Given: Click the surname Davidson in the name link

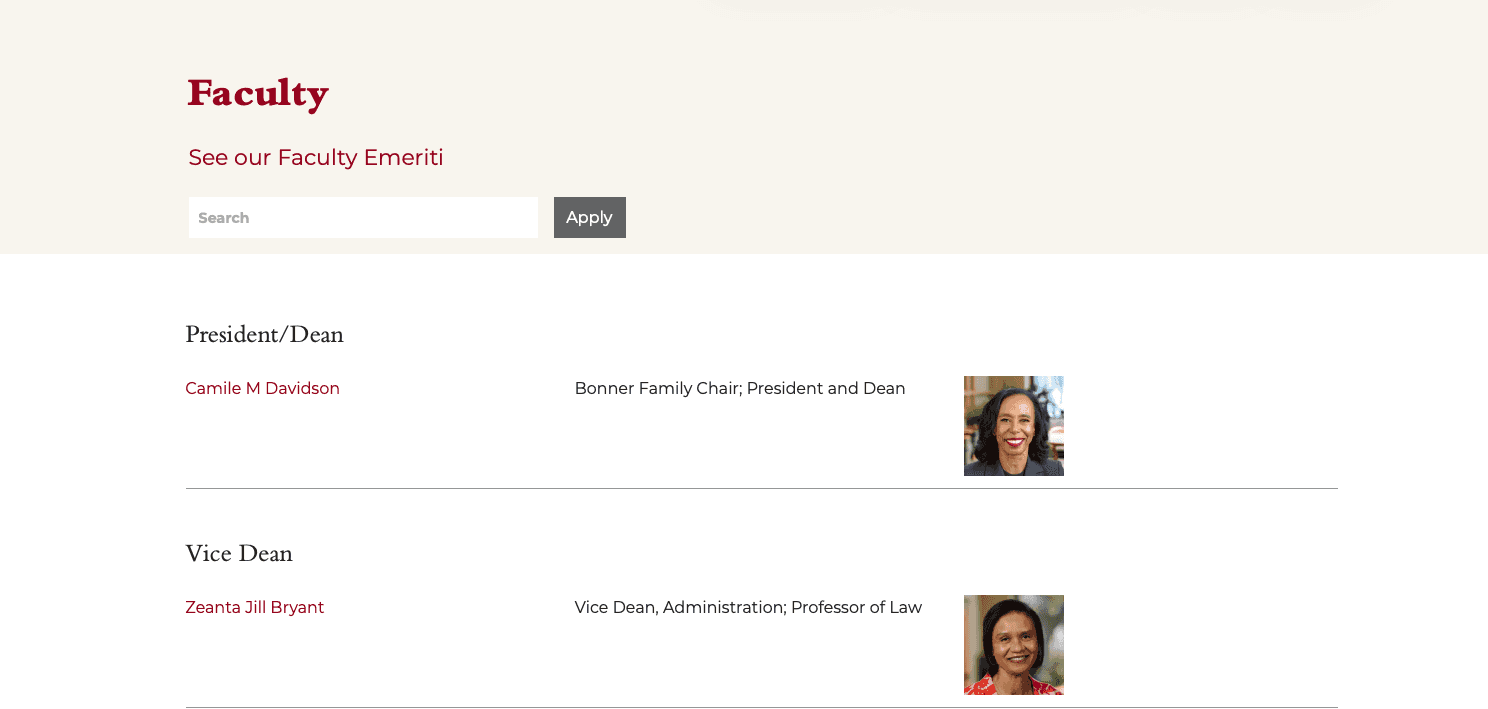Looking at the screenshot, I should point(302,389).
